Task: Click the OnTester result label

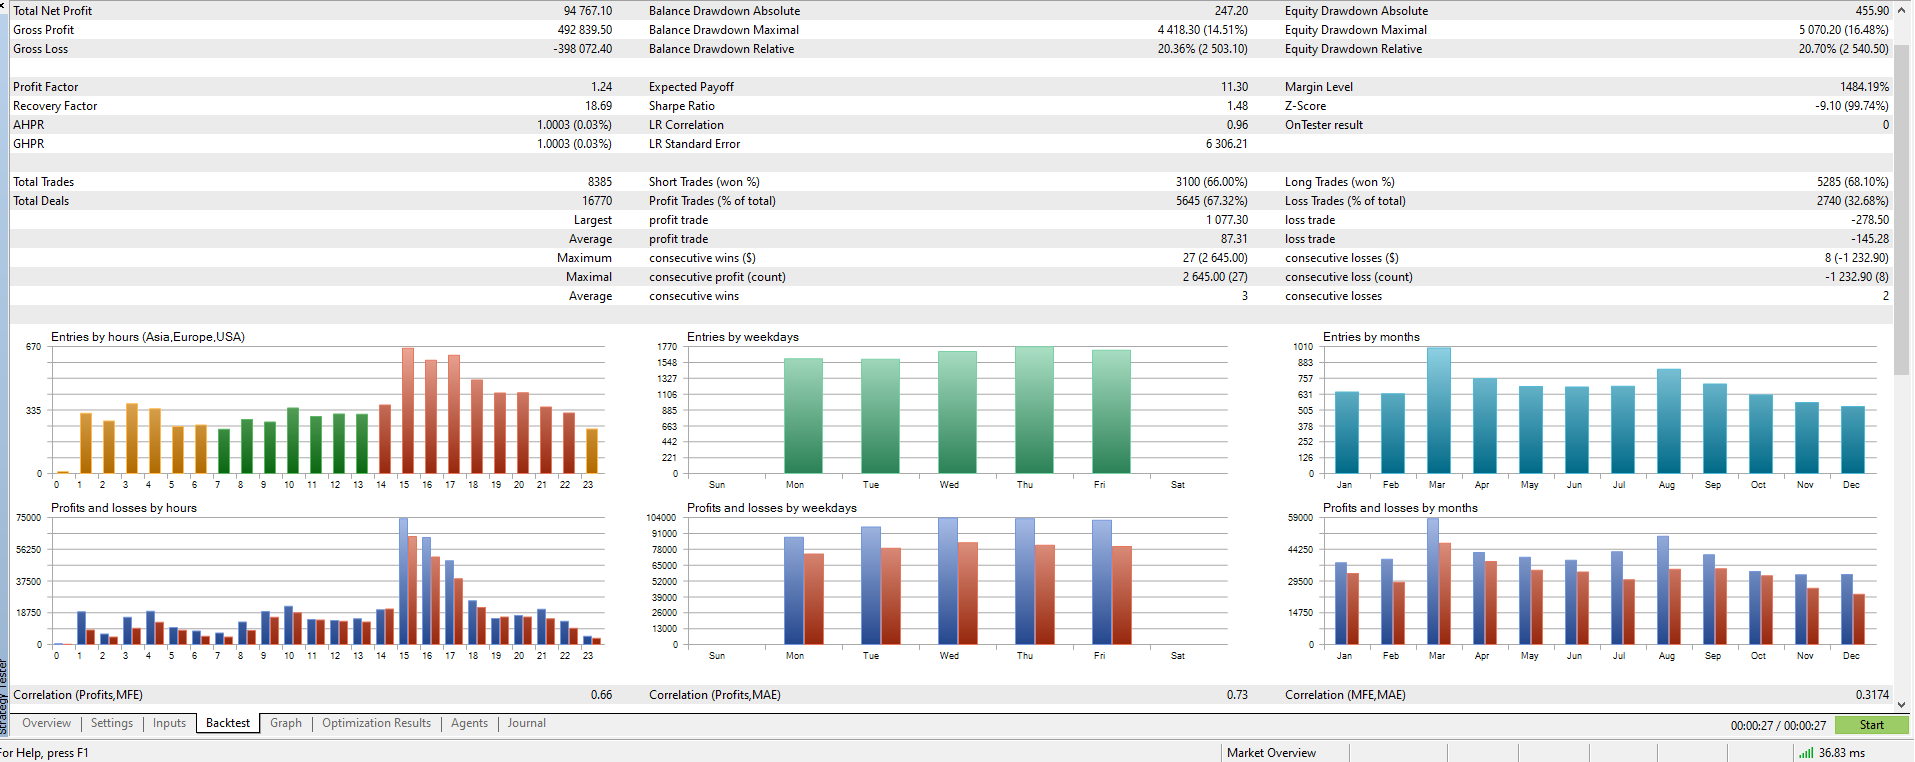Action: pos(1323,125)
